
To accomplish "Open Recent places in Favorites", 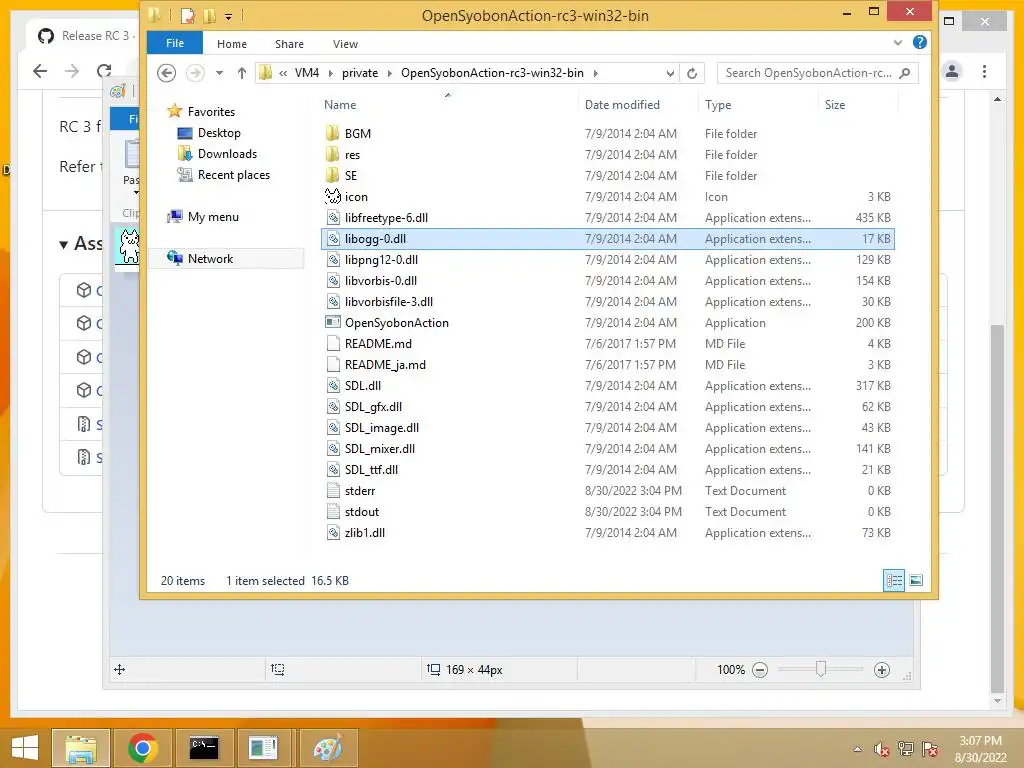I will (x=233, y=175).
